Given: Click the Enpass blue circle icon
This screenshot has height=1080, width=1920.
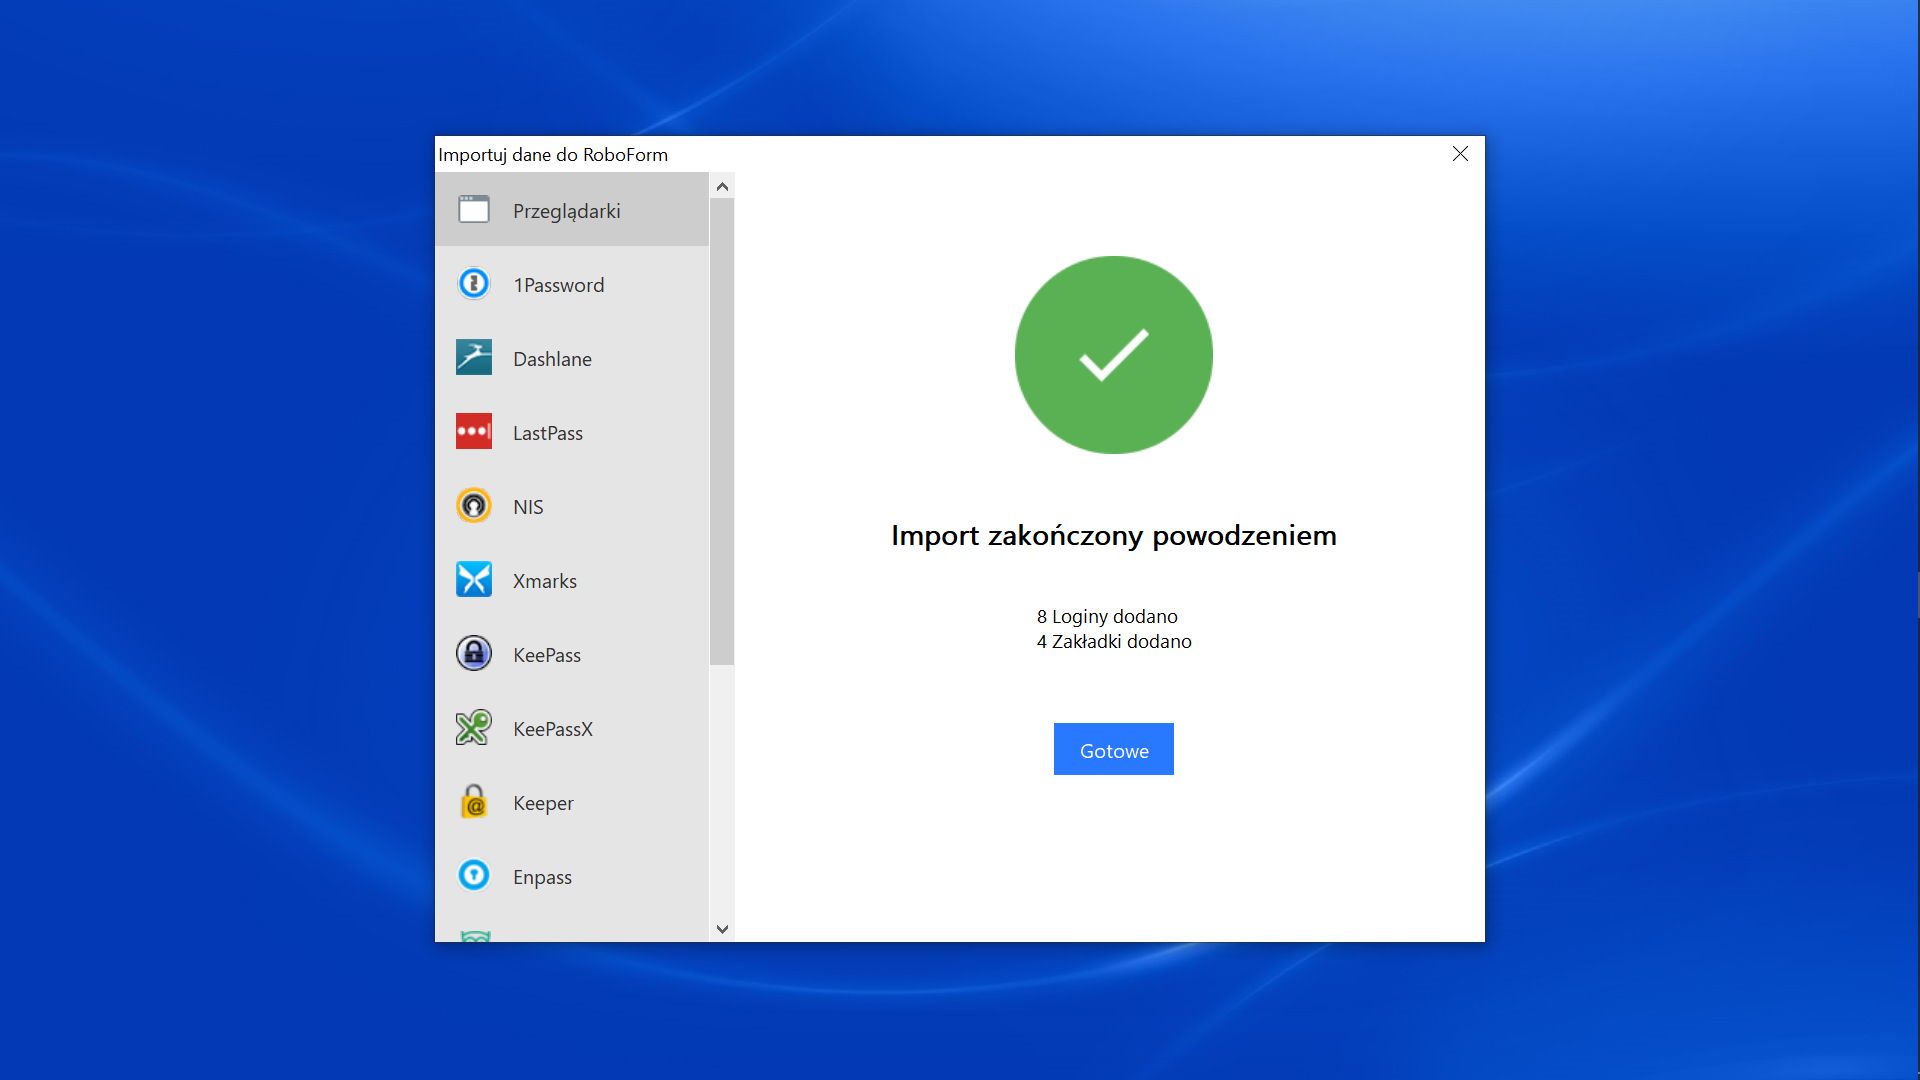Looking at the screenshot, I should point(474,876).
